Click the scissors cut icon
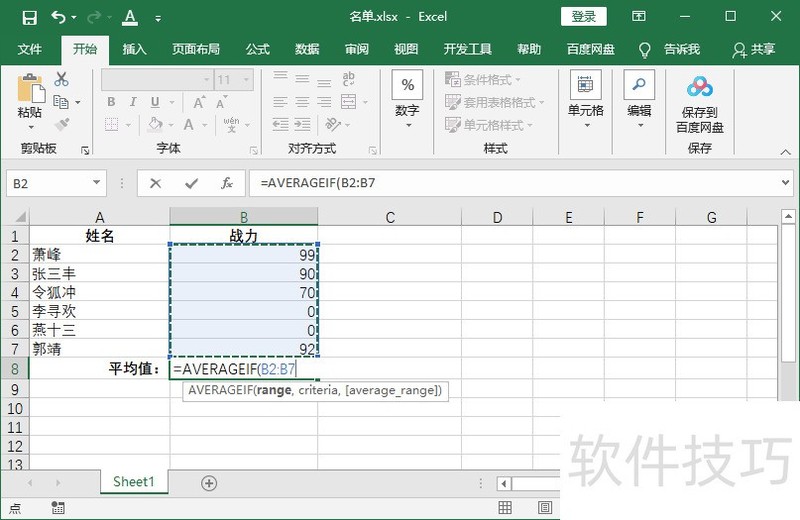The height and width of the screenshot is (520, 800). pos(61,79)
